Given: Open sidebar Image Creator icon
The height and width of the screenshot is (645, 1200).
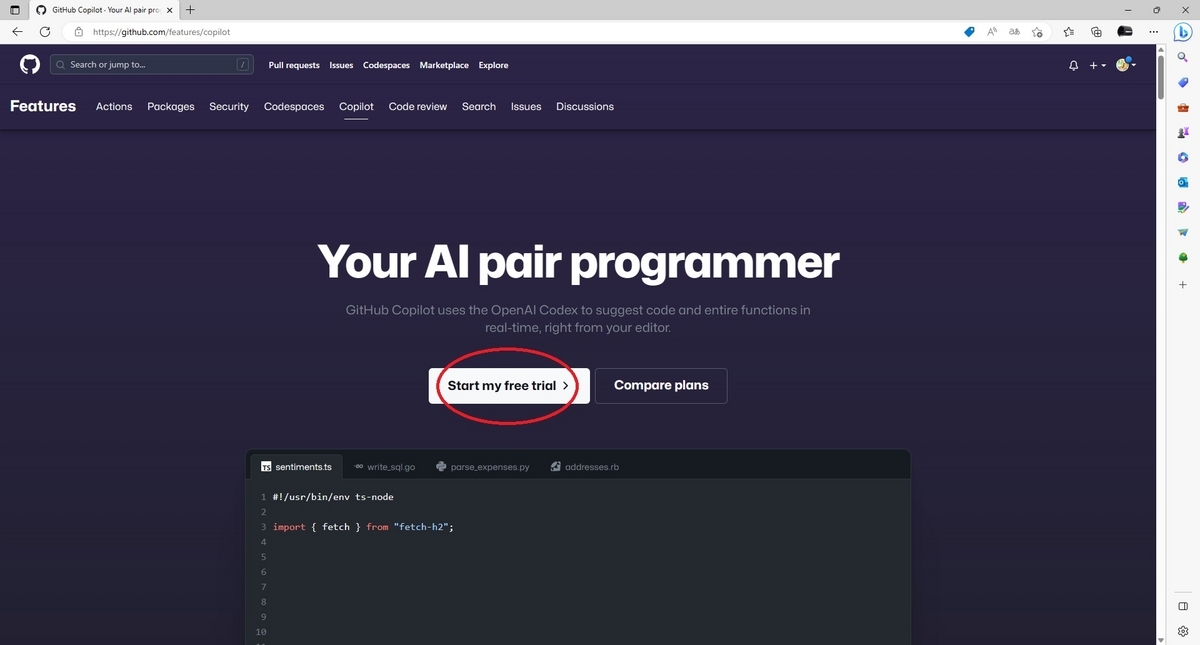Looking at the screenshot, I should [x=1183, y=207].
